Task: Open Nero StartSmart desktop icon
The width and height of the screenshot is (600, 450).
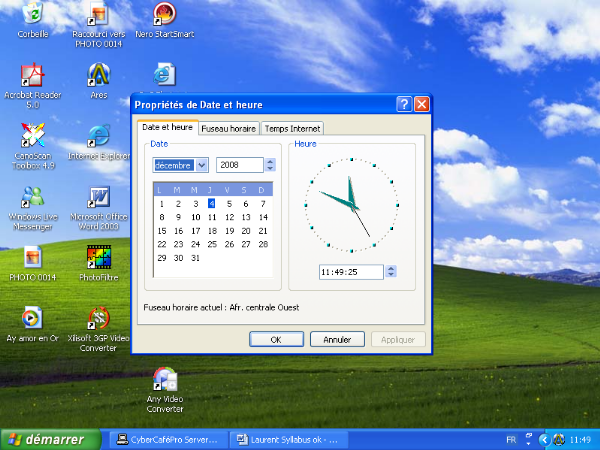Action: tap(165, 14)
